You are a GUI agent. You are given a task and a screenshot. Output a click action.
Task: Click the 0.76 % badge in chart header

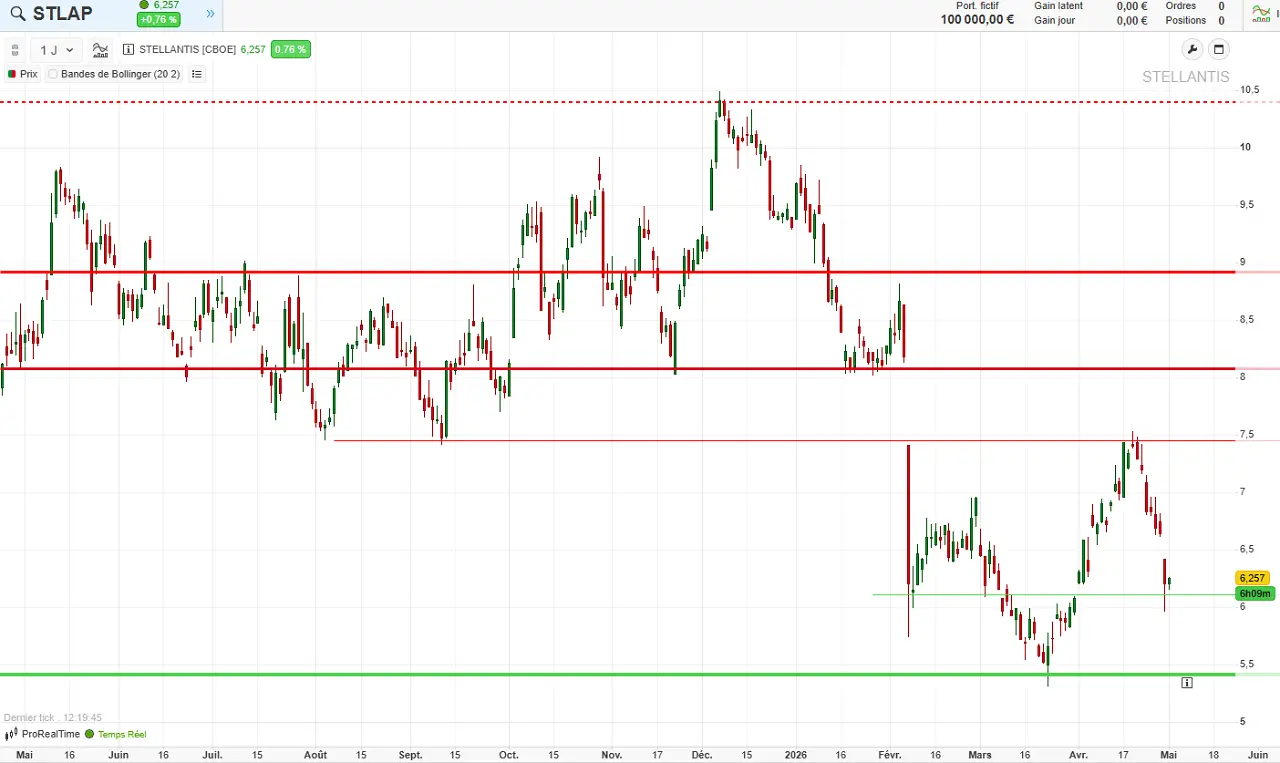(x=290, y=49)
